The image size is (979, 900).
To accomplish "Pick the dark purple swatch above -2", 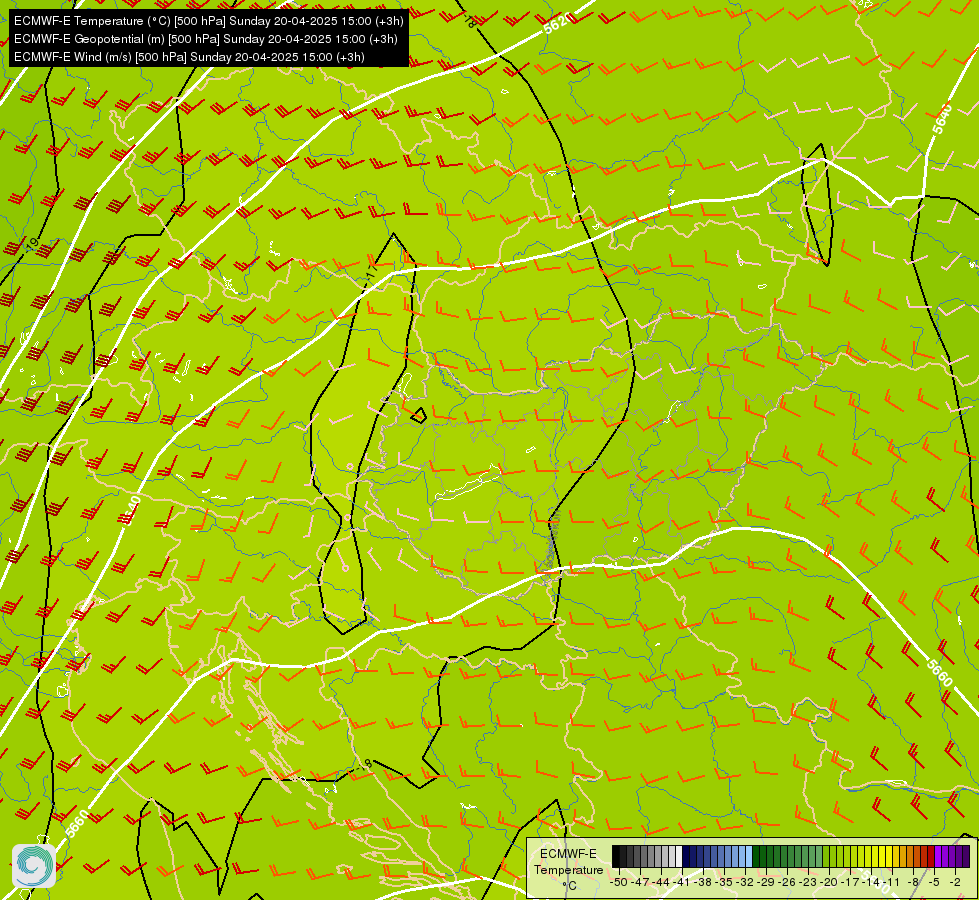I will [x=959, y=856].
